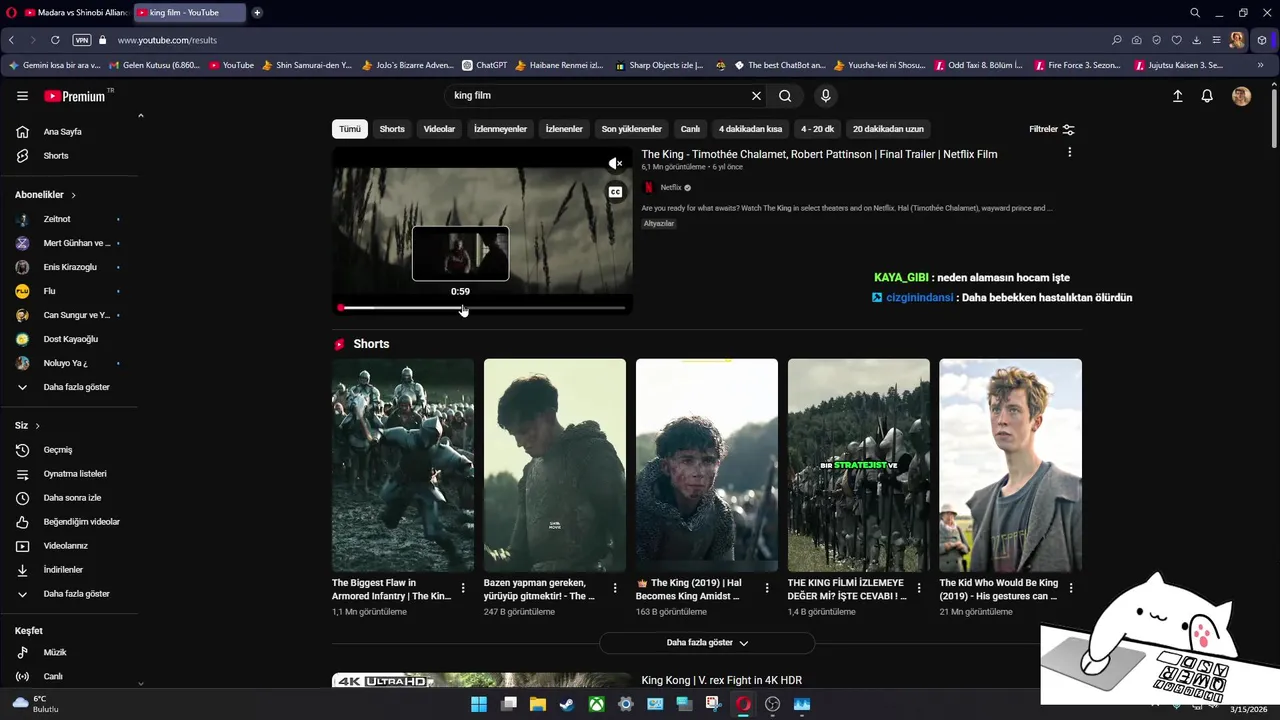
Task: Select the Tümü filter chip
Action: [349, 129]
